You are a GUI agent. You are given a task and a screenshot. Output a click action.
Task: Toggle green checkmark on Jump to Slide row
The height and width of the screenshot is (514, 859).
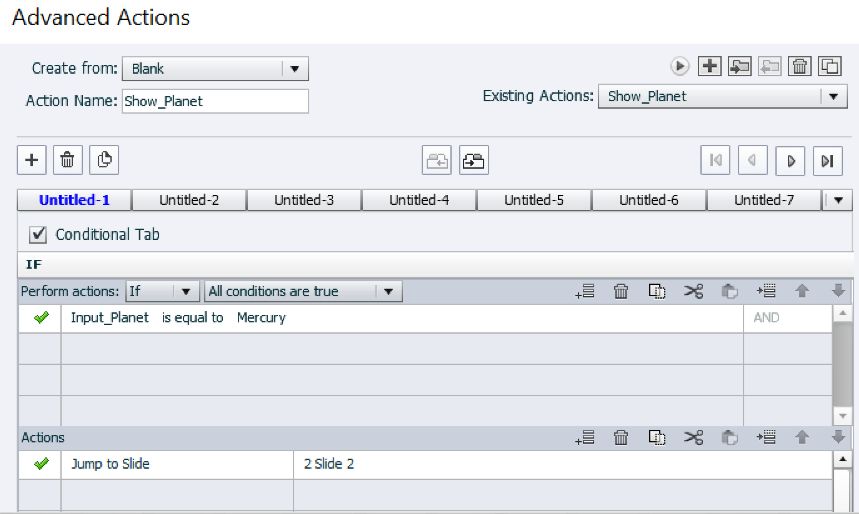pos(41,464)
